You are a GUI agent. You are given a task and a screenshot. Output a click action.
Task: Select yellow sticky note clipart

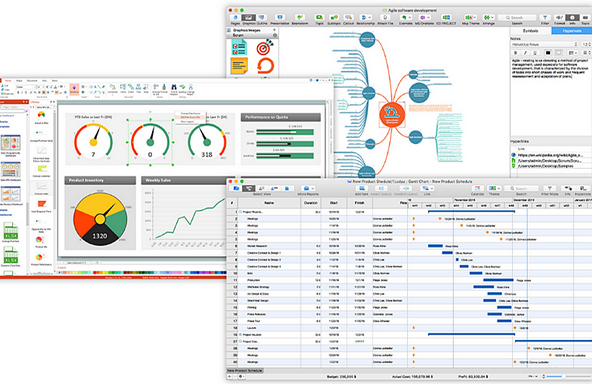[239, 66]
